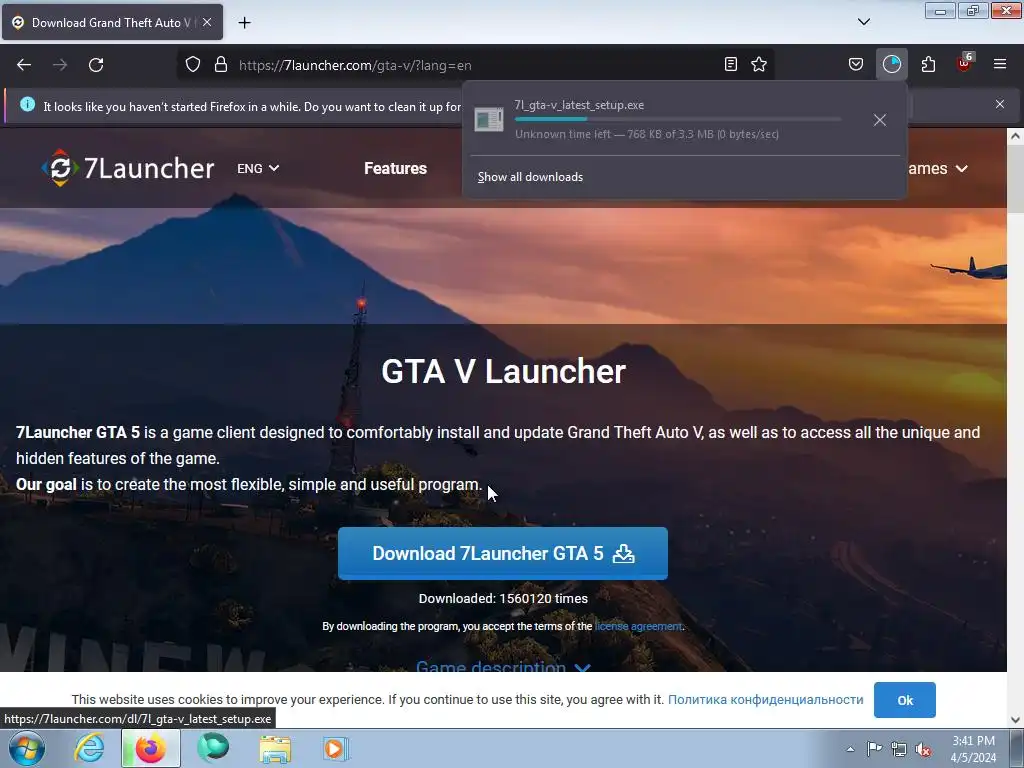
Task: Click the GTA V Launcher heading
Action: click(x=504, y=371)
